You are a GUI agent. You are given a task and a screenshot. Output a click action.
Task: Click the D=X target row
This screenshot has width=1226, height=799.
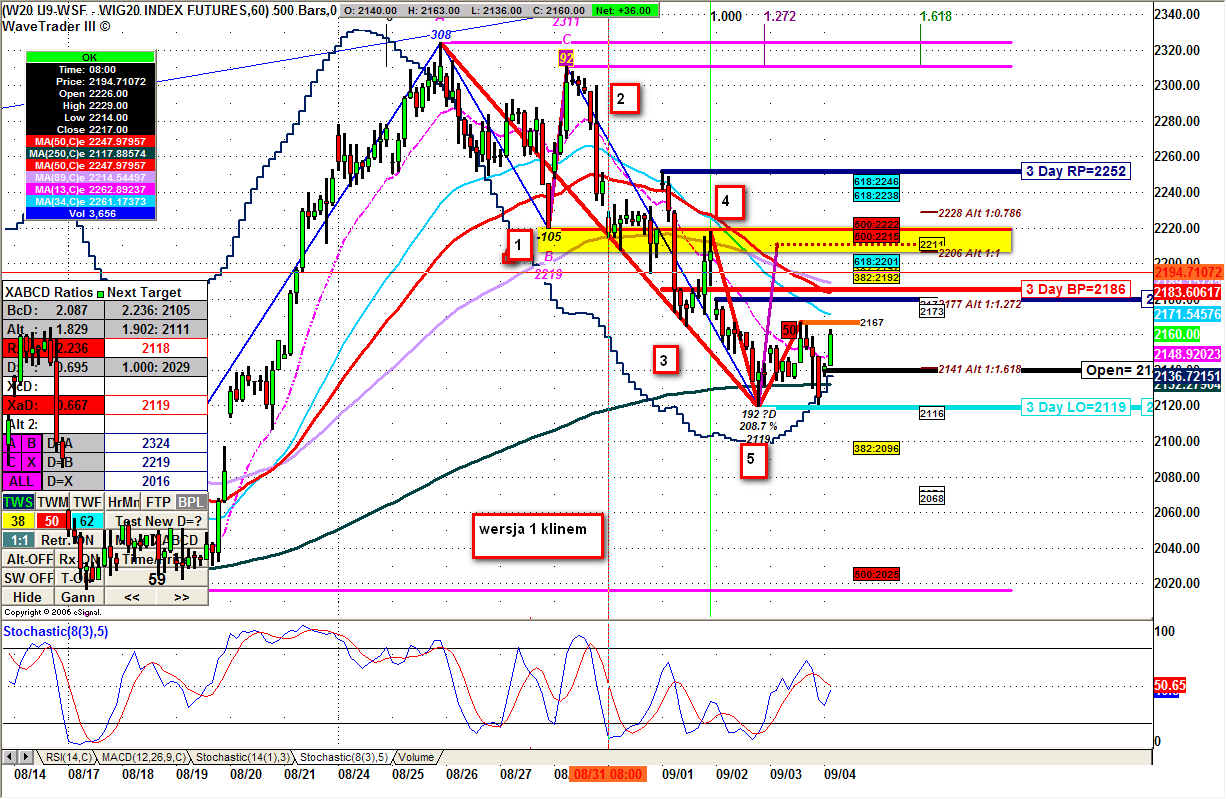click(x=73, y=481)
